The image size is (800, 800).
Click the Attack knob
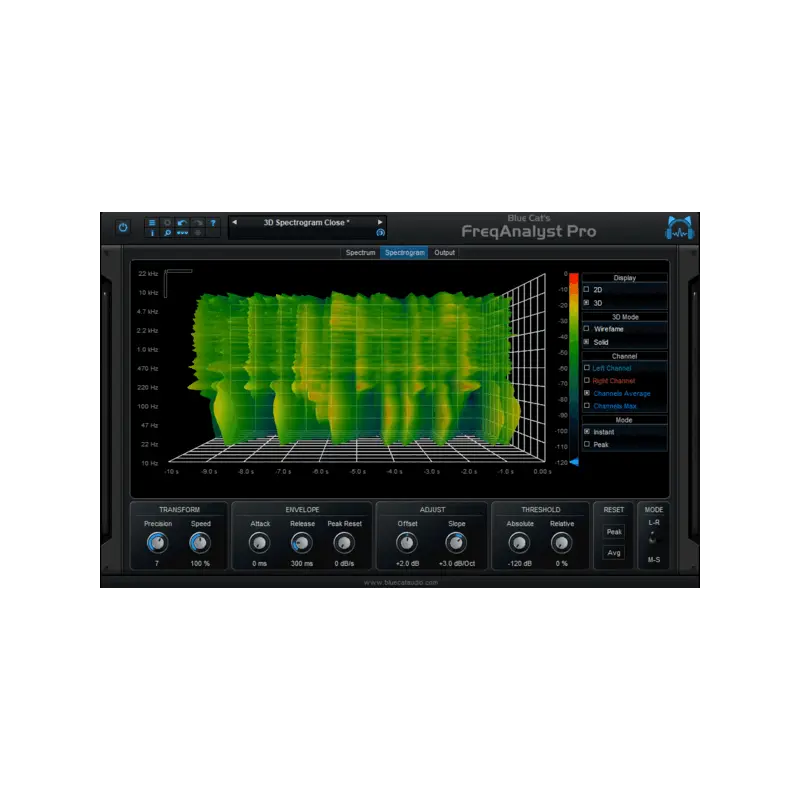(x=259, y=543)
